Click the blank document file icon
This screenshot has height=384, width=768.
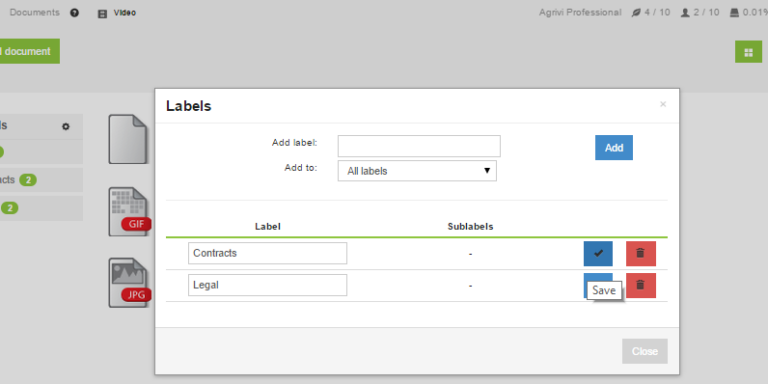click(128, 139)
